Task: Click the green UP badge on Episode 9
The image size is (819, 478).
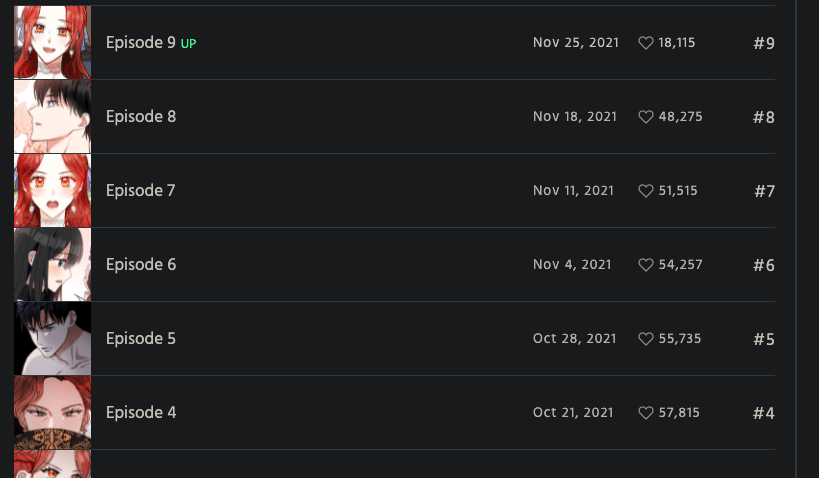Action: coord(188,44)
